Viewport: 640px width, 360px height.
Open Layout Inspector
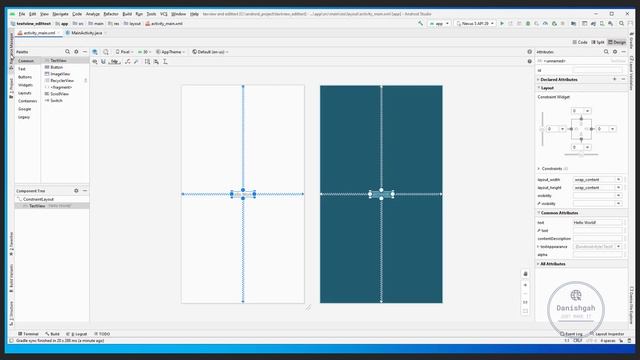(x=607, y=334)
